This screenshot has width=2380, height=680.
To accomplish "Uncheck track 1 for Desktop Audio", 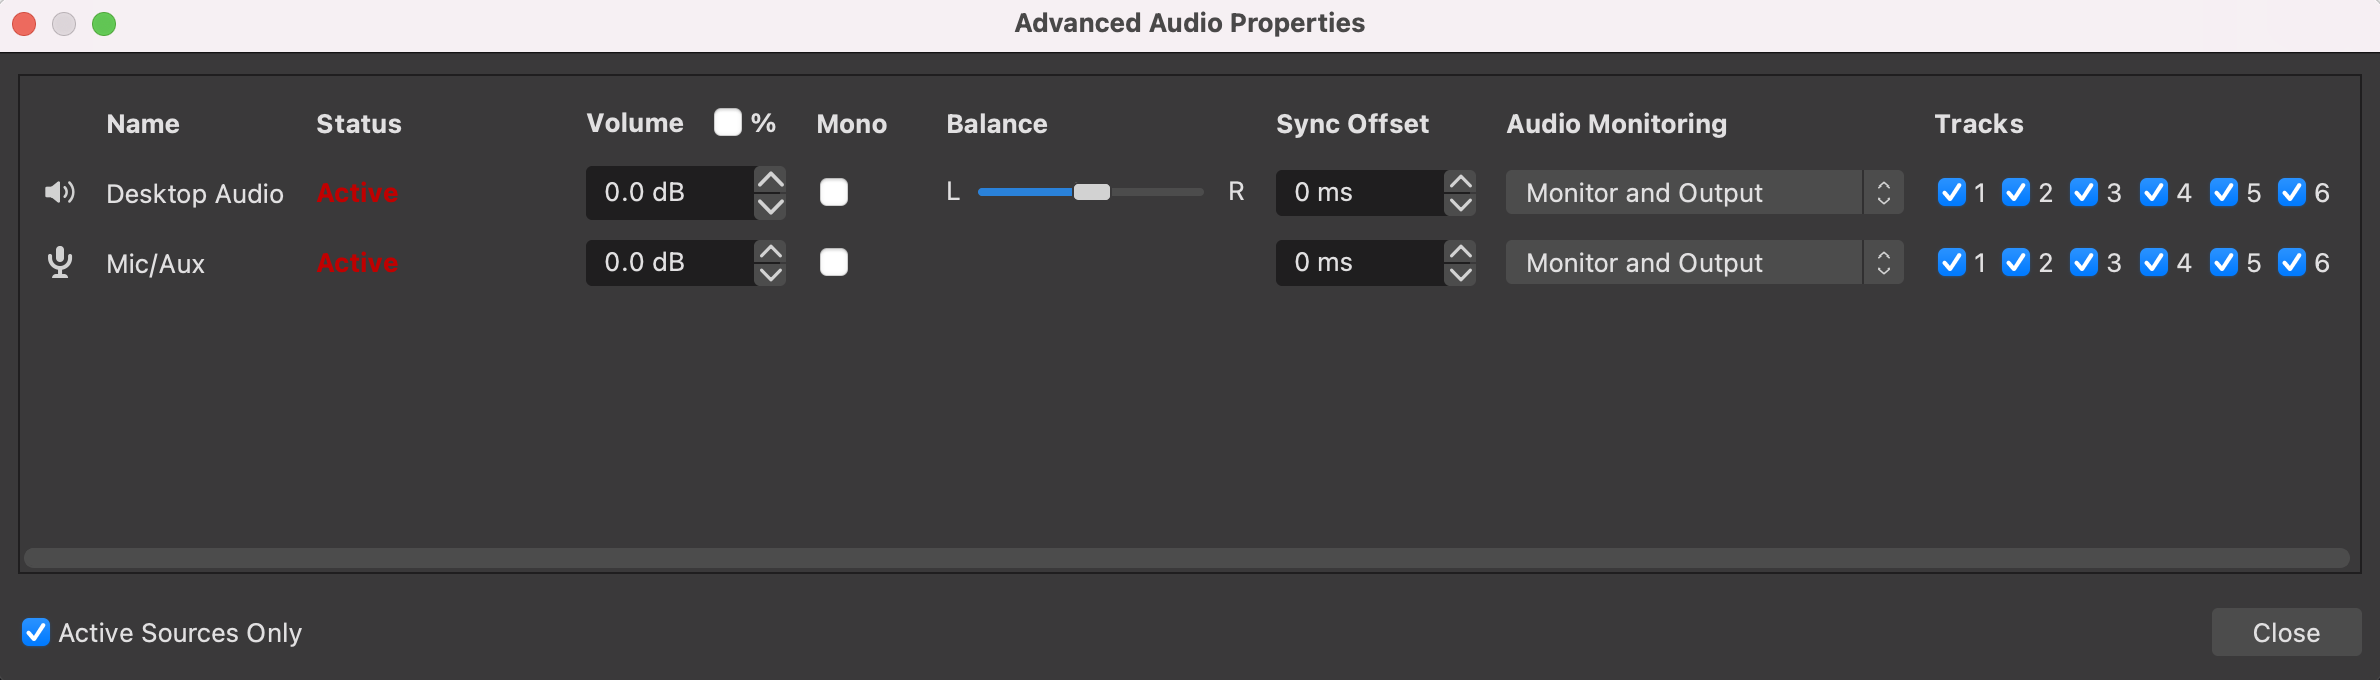I will coord(1951,192).
